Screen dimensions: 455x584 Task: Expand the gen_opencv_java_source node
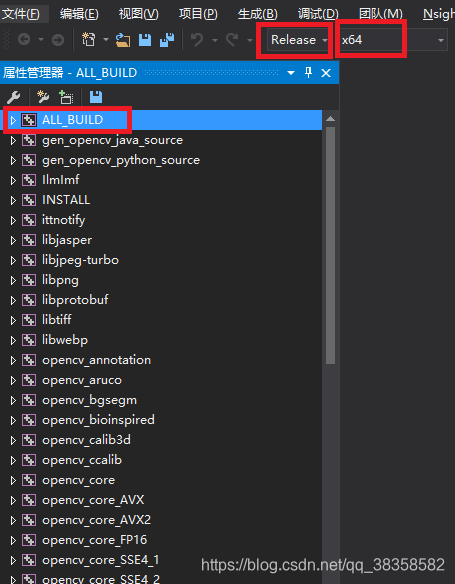click(x=13, y=140)
